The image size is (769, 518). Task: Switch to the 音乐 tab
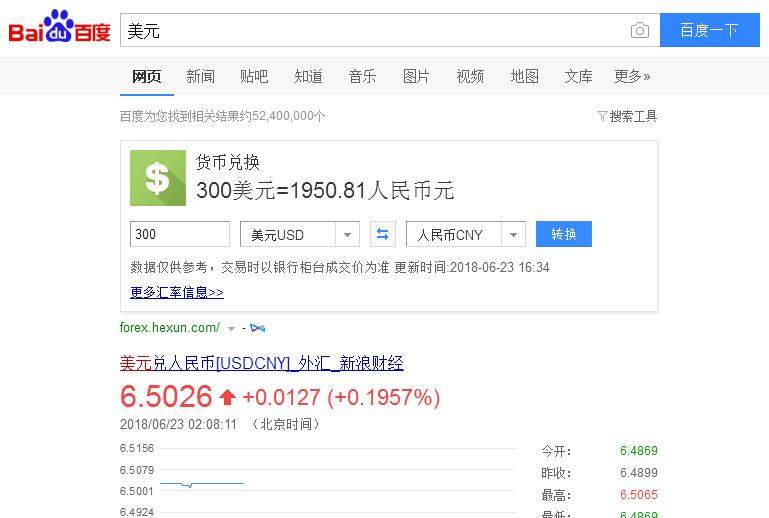[x=362, y=77]
